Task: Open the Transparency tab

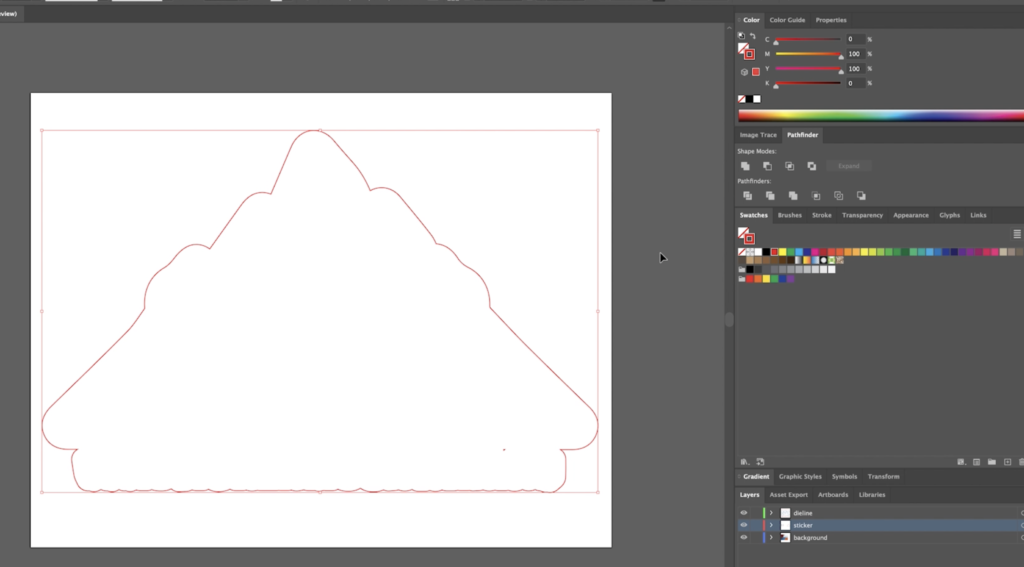Action: (862, 216)
